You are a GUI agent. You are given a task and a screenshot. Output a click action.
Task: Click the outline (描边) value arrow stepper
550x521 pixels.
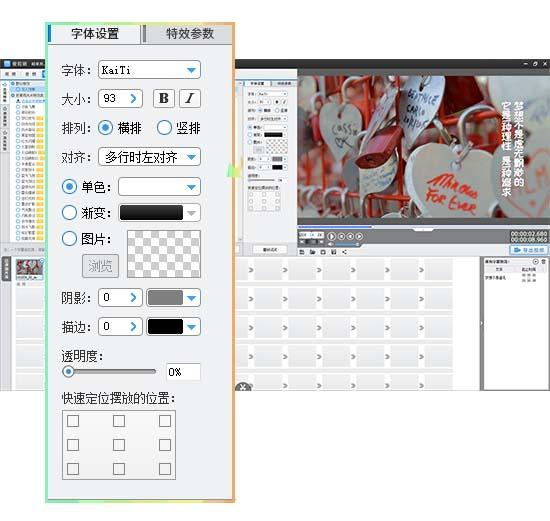click(x=133, y=327)
